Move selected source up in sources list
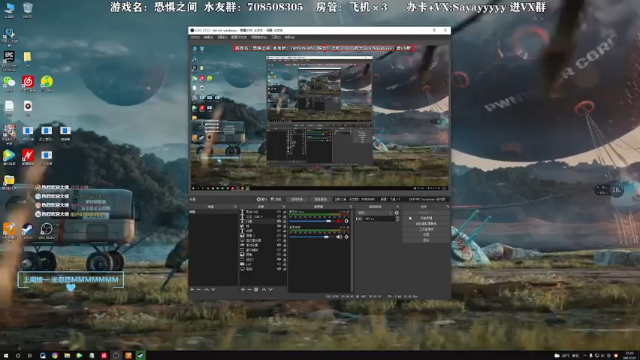This screenshot has height=360, width=640. [264, 289]
